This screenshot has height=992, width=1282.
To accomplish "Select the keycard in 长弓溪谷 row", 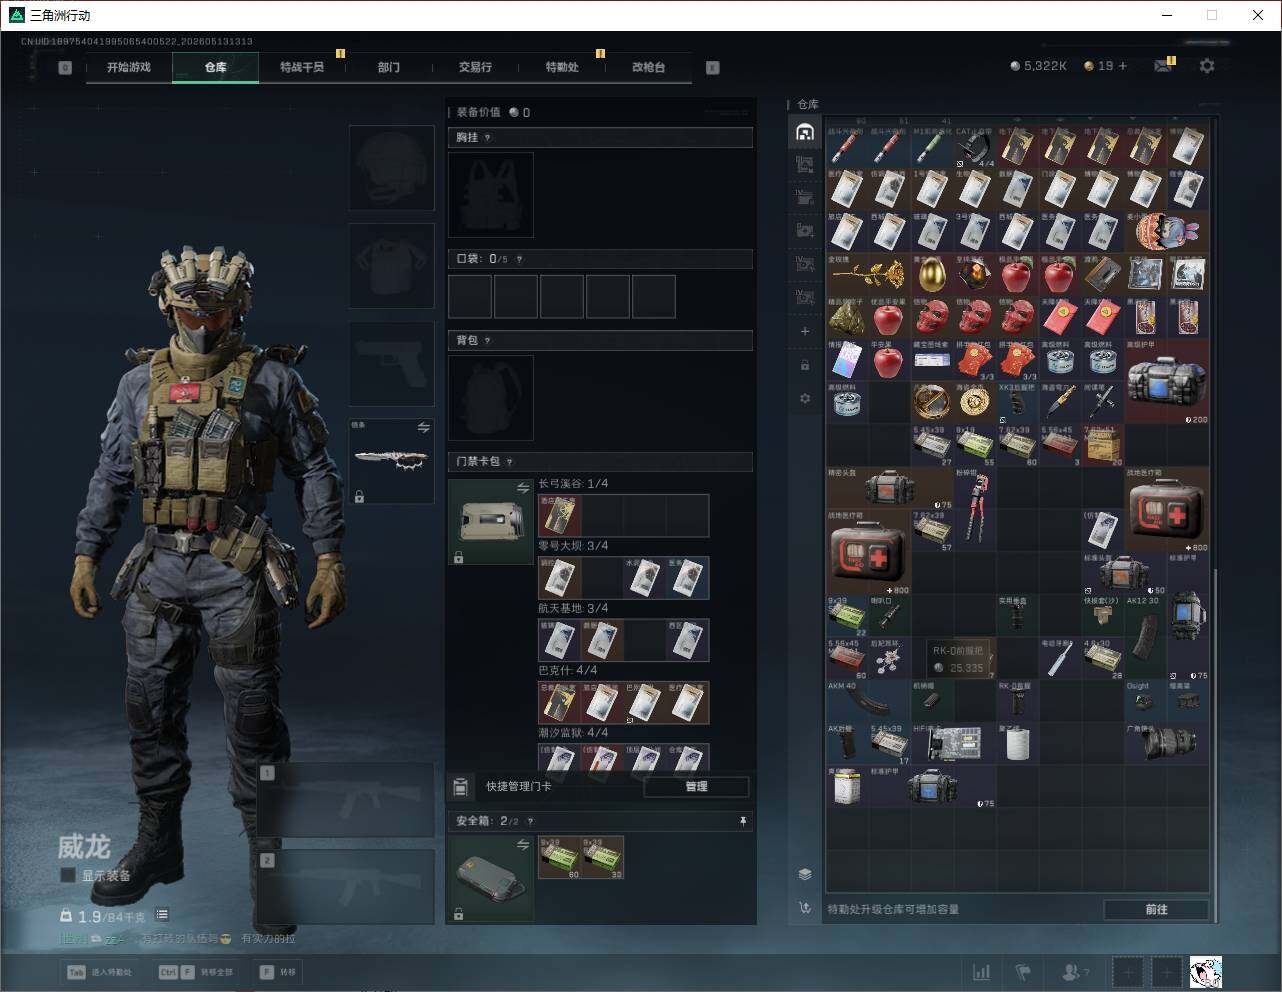I will click(x=559, y=516).
